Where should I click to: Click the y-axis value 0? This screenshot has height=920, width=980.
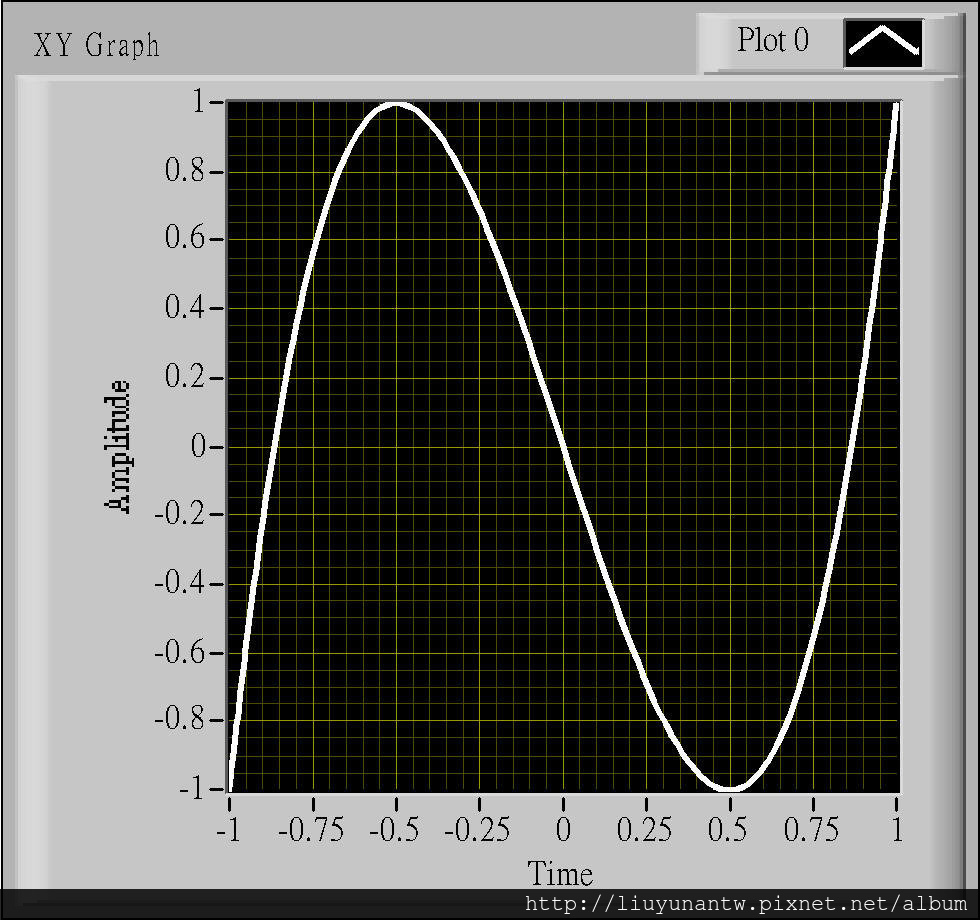coord(198,446)
